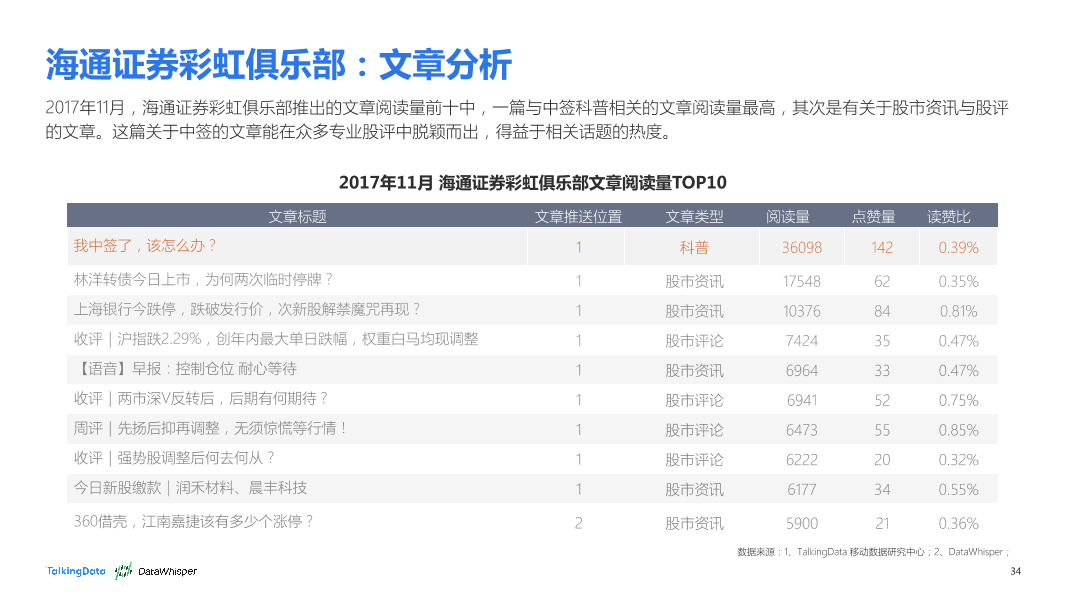Click read count 17548
The height and width of the screenshot is (599, 1066).
click(802, 281)
